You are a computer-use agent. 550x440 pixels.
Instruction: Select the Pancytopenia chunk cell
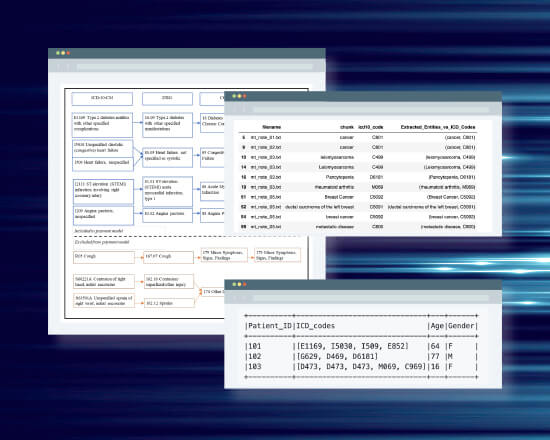pos(340,177)
